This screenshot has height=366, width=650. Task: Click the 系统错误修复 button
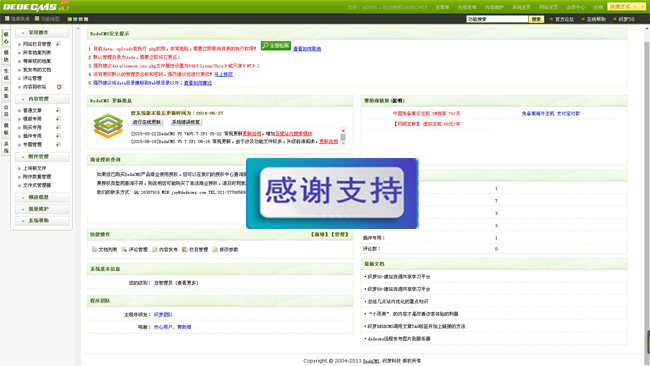pos(186,122)
